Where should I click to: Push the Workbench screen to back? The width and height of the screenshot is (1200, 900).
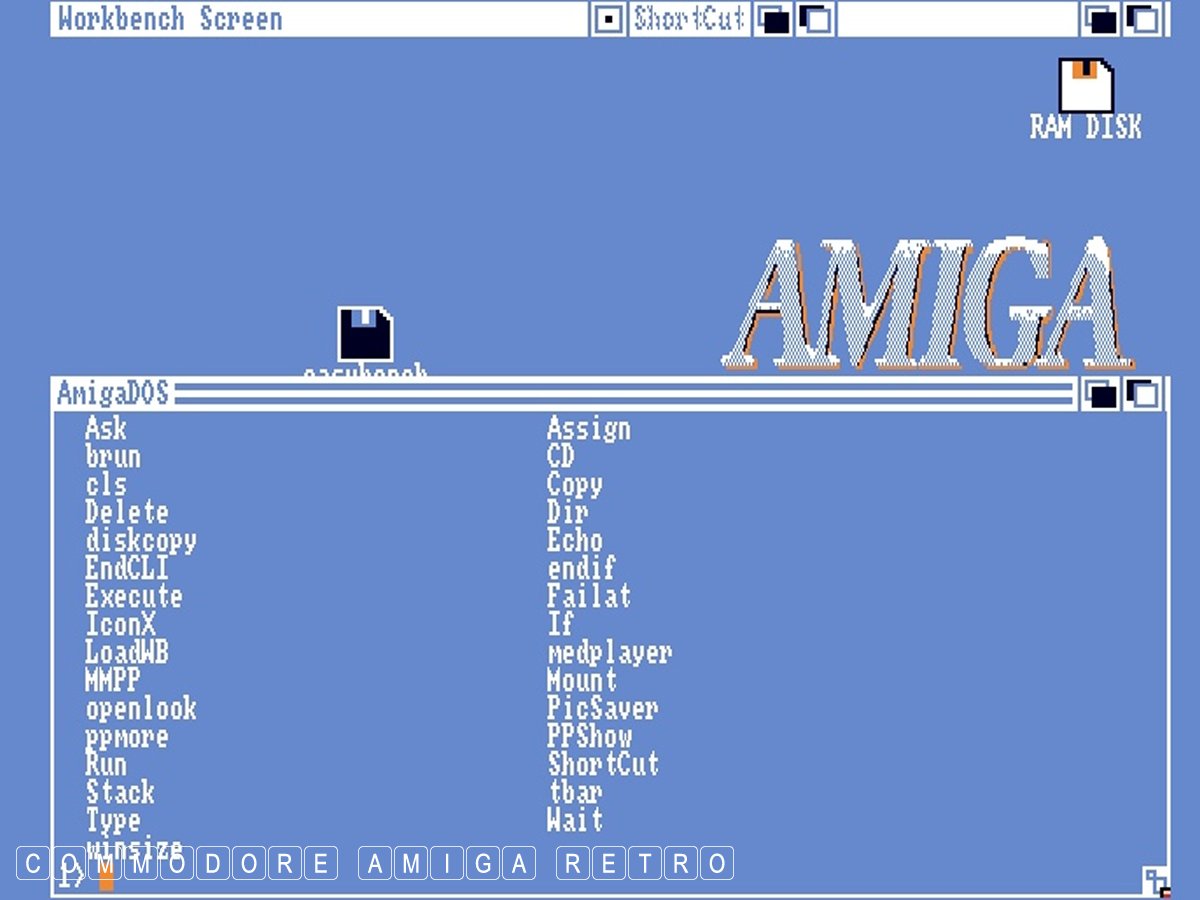pos(1101,19)
